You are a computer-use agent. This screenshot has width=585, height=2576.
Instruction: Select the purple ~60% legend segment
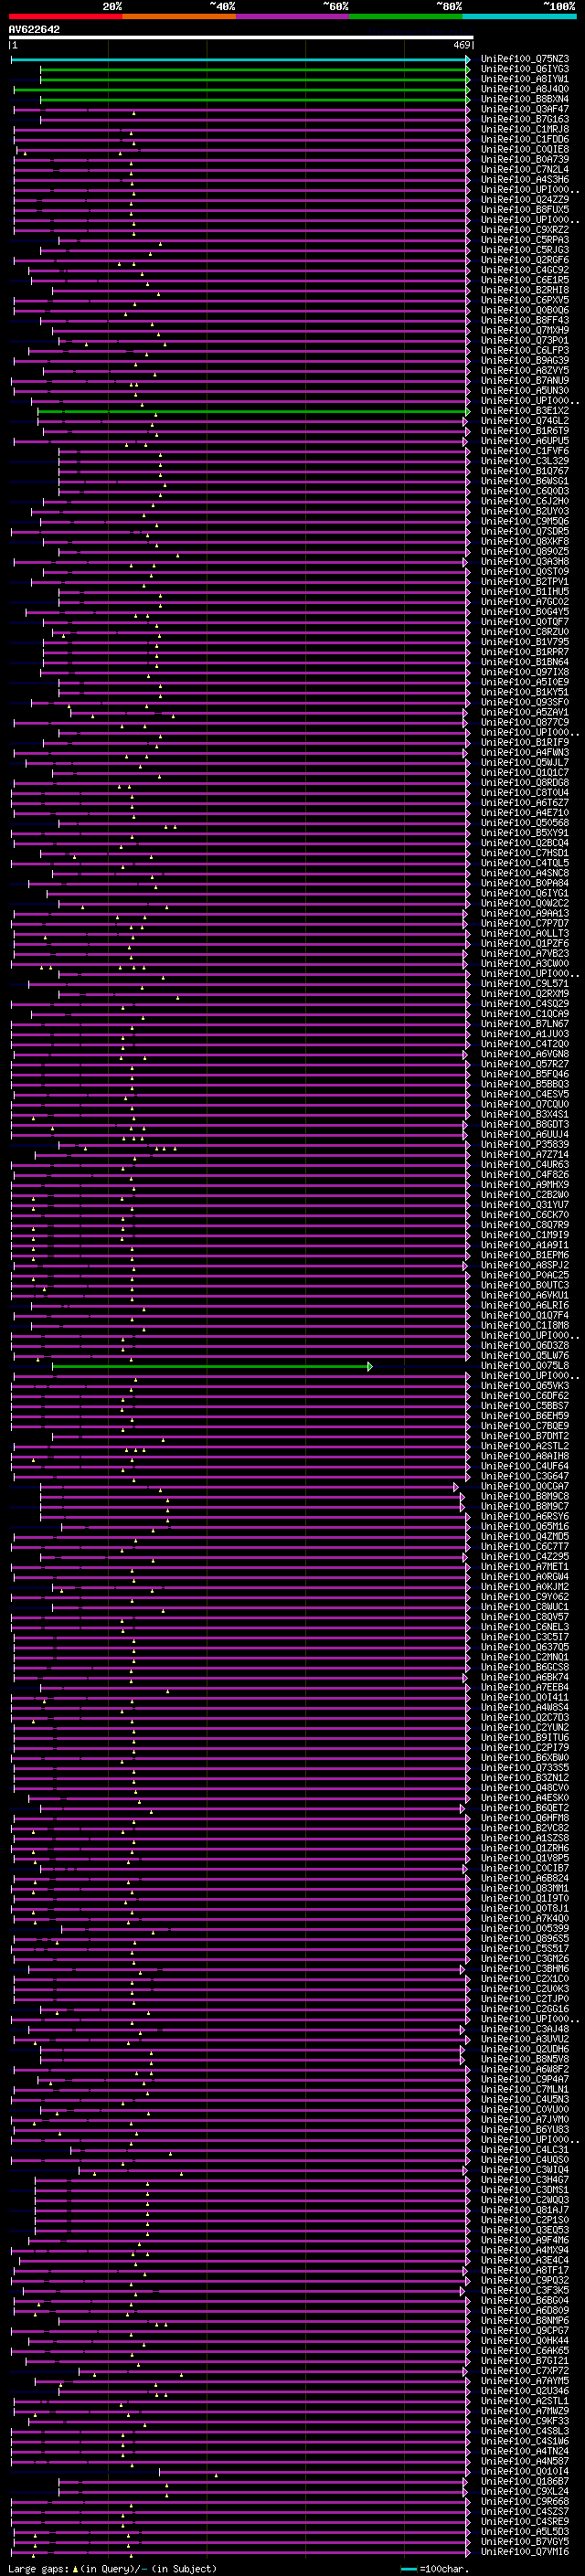[x=292, y=16]
